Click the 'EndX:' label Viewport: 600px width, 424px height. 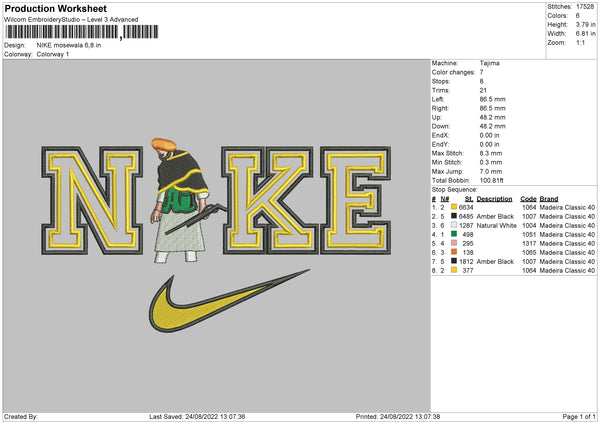click(x=440, y=135)
